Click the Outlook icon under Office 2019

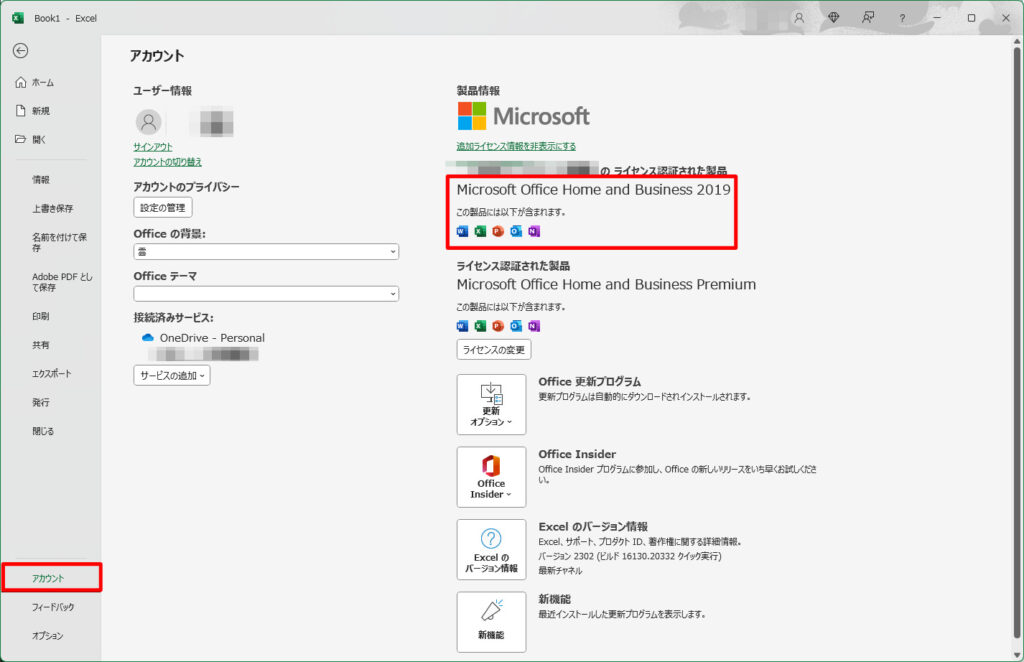[516, 231]
